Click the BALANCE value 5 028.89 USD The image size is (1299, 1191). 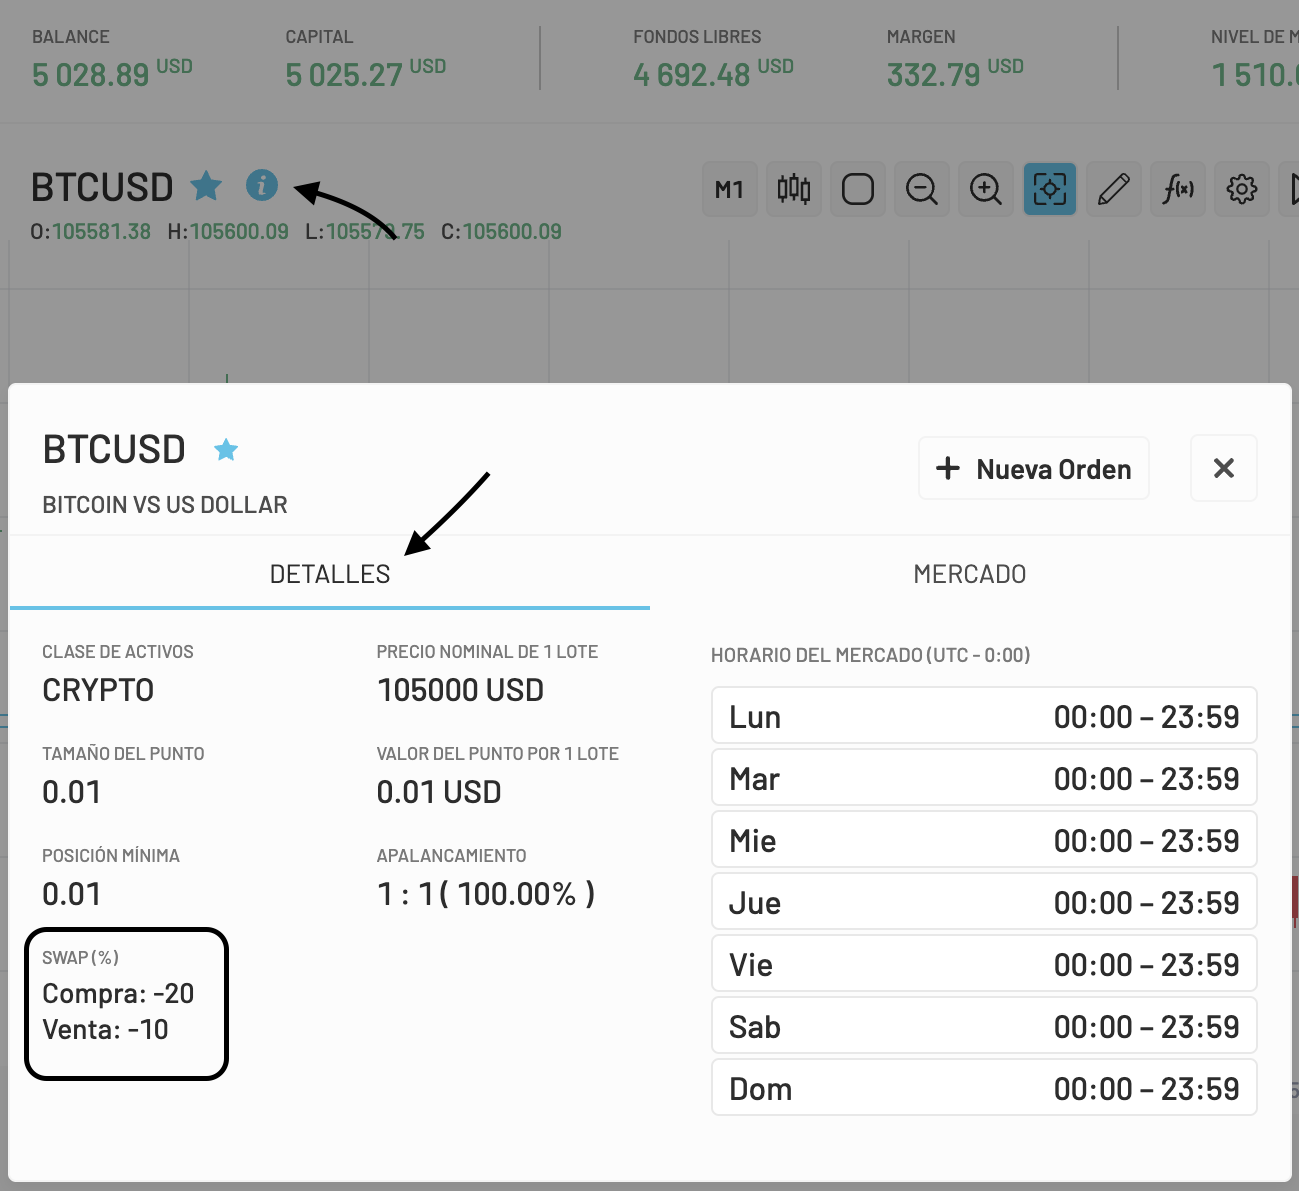coord(112,73)
